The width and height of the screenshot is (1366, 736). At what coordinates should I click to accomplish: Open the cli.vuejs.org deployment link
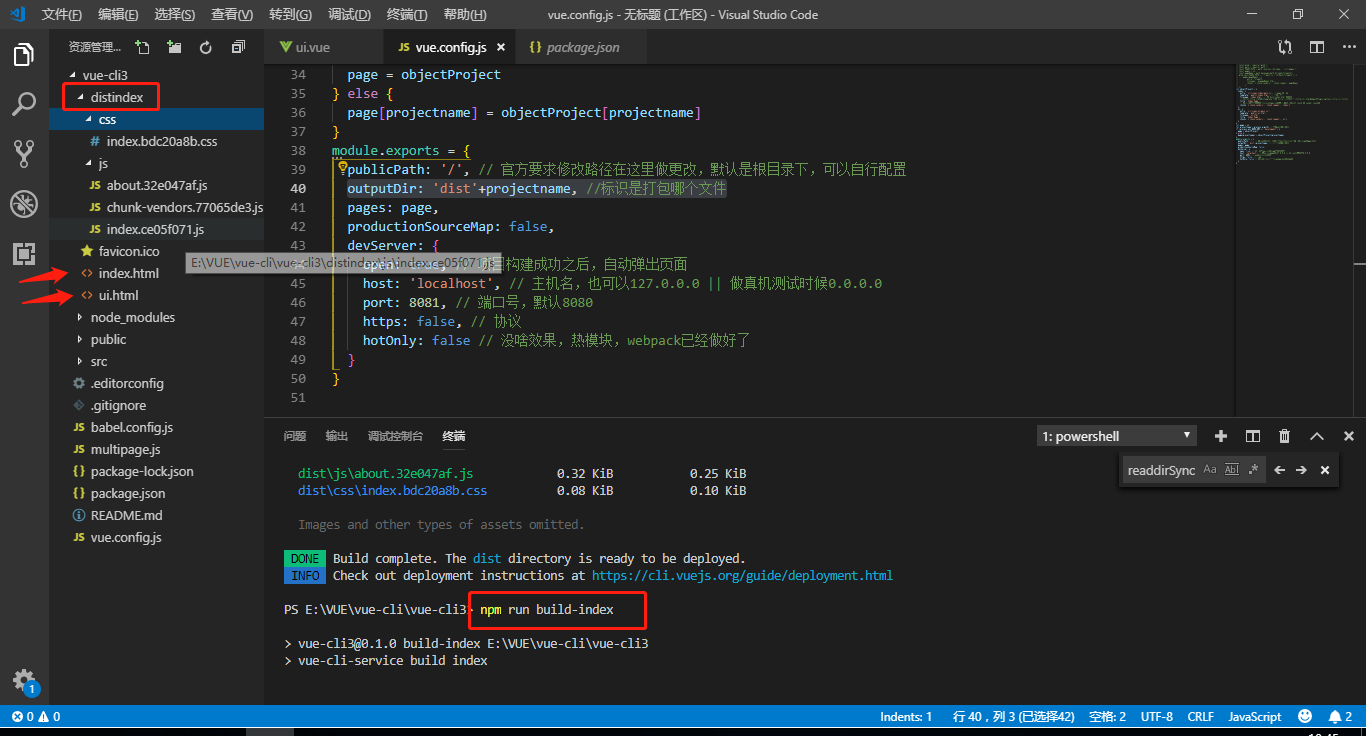click(x=742, y=575)
